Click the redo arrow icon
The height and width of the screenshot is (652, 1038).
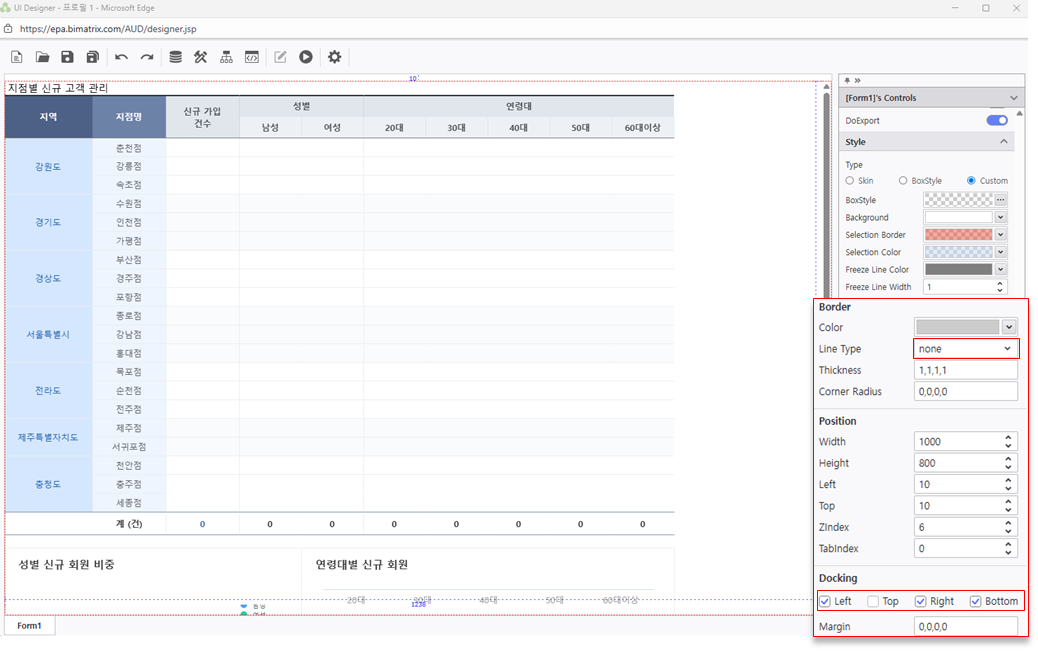(x=147, y=57)
